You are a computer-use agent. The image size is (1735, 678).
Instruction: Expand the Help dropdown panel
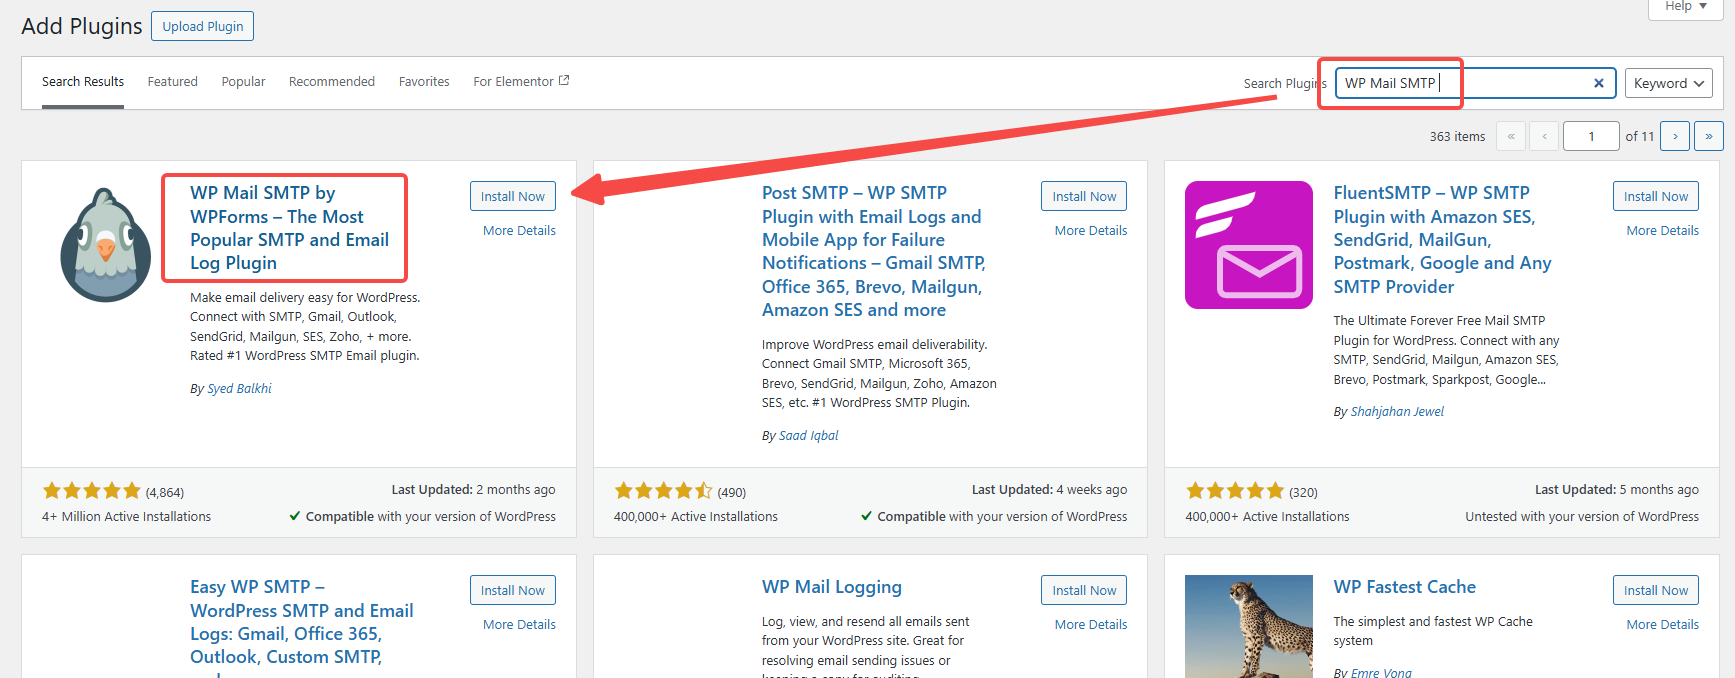[x=1685, y=7]
